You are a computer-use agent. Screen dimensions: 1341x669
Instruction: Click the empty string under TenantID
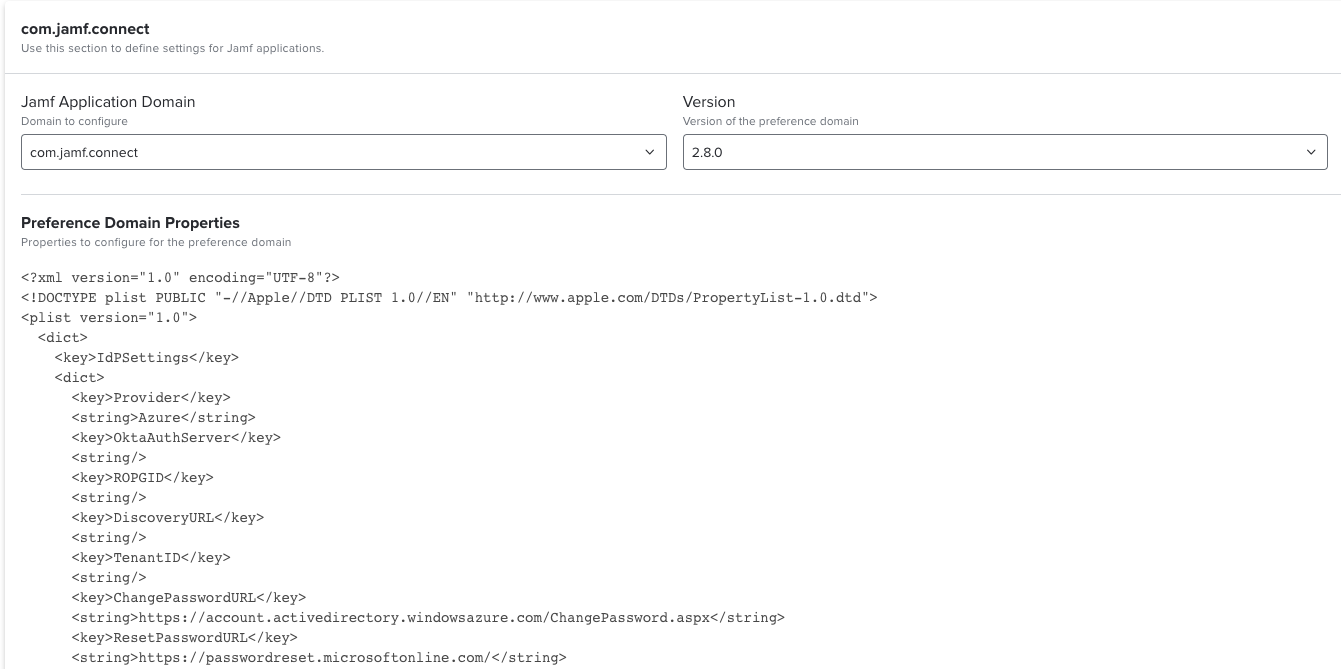109,577
